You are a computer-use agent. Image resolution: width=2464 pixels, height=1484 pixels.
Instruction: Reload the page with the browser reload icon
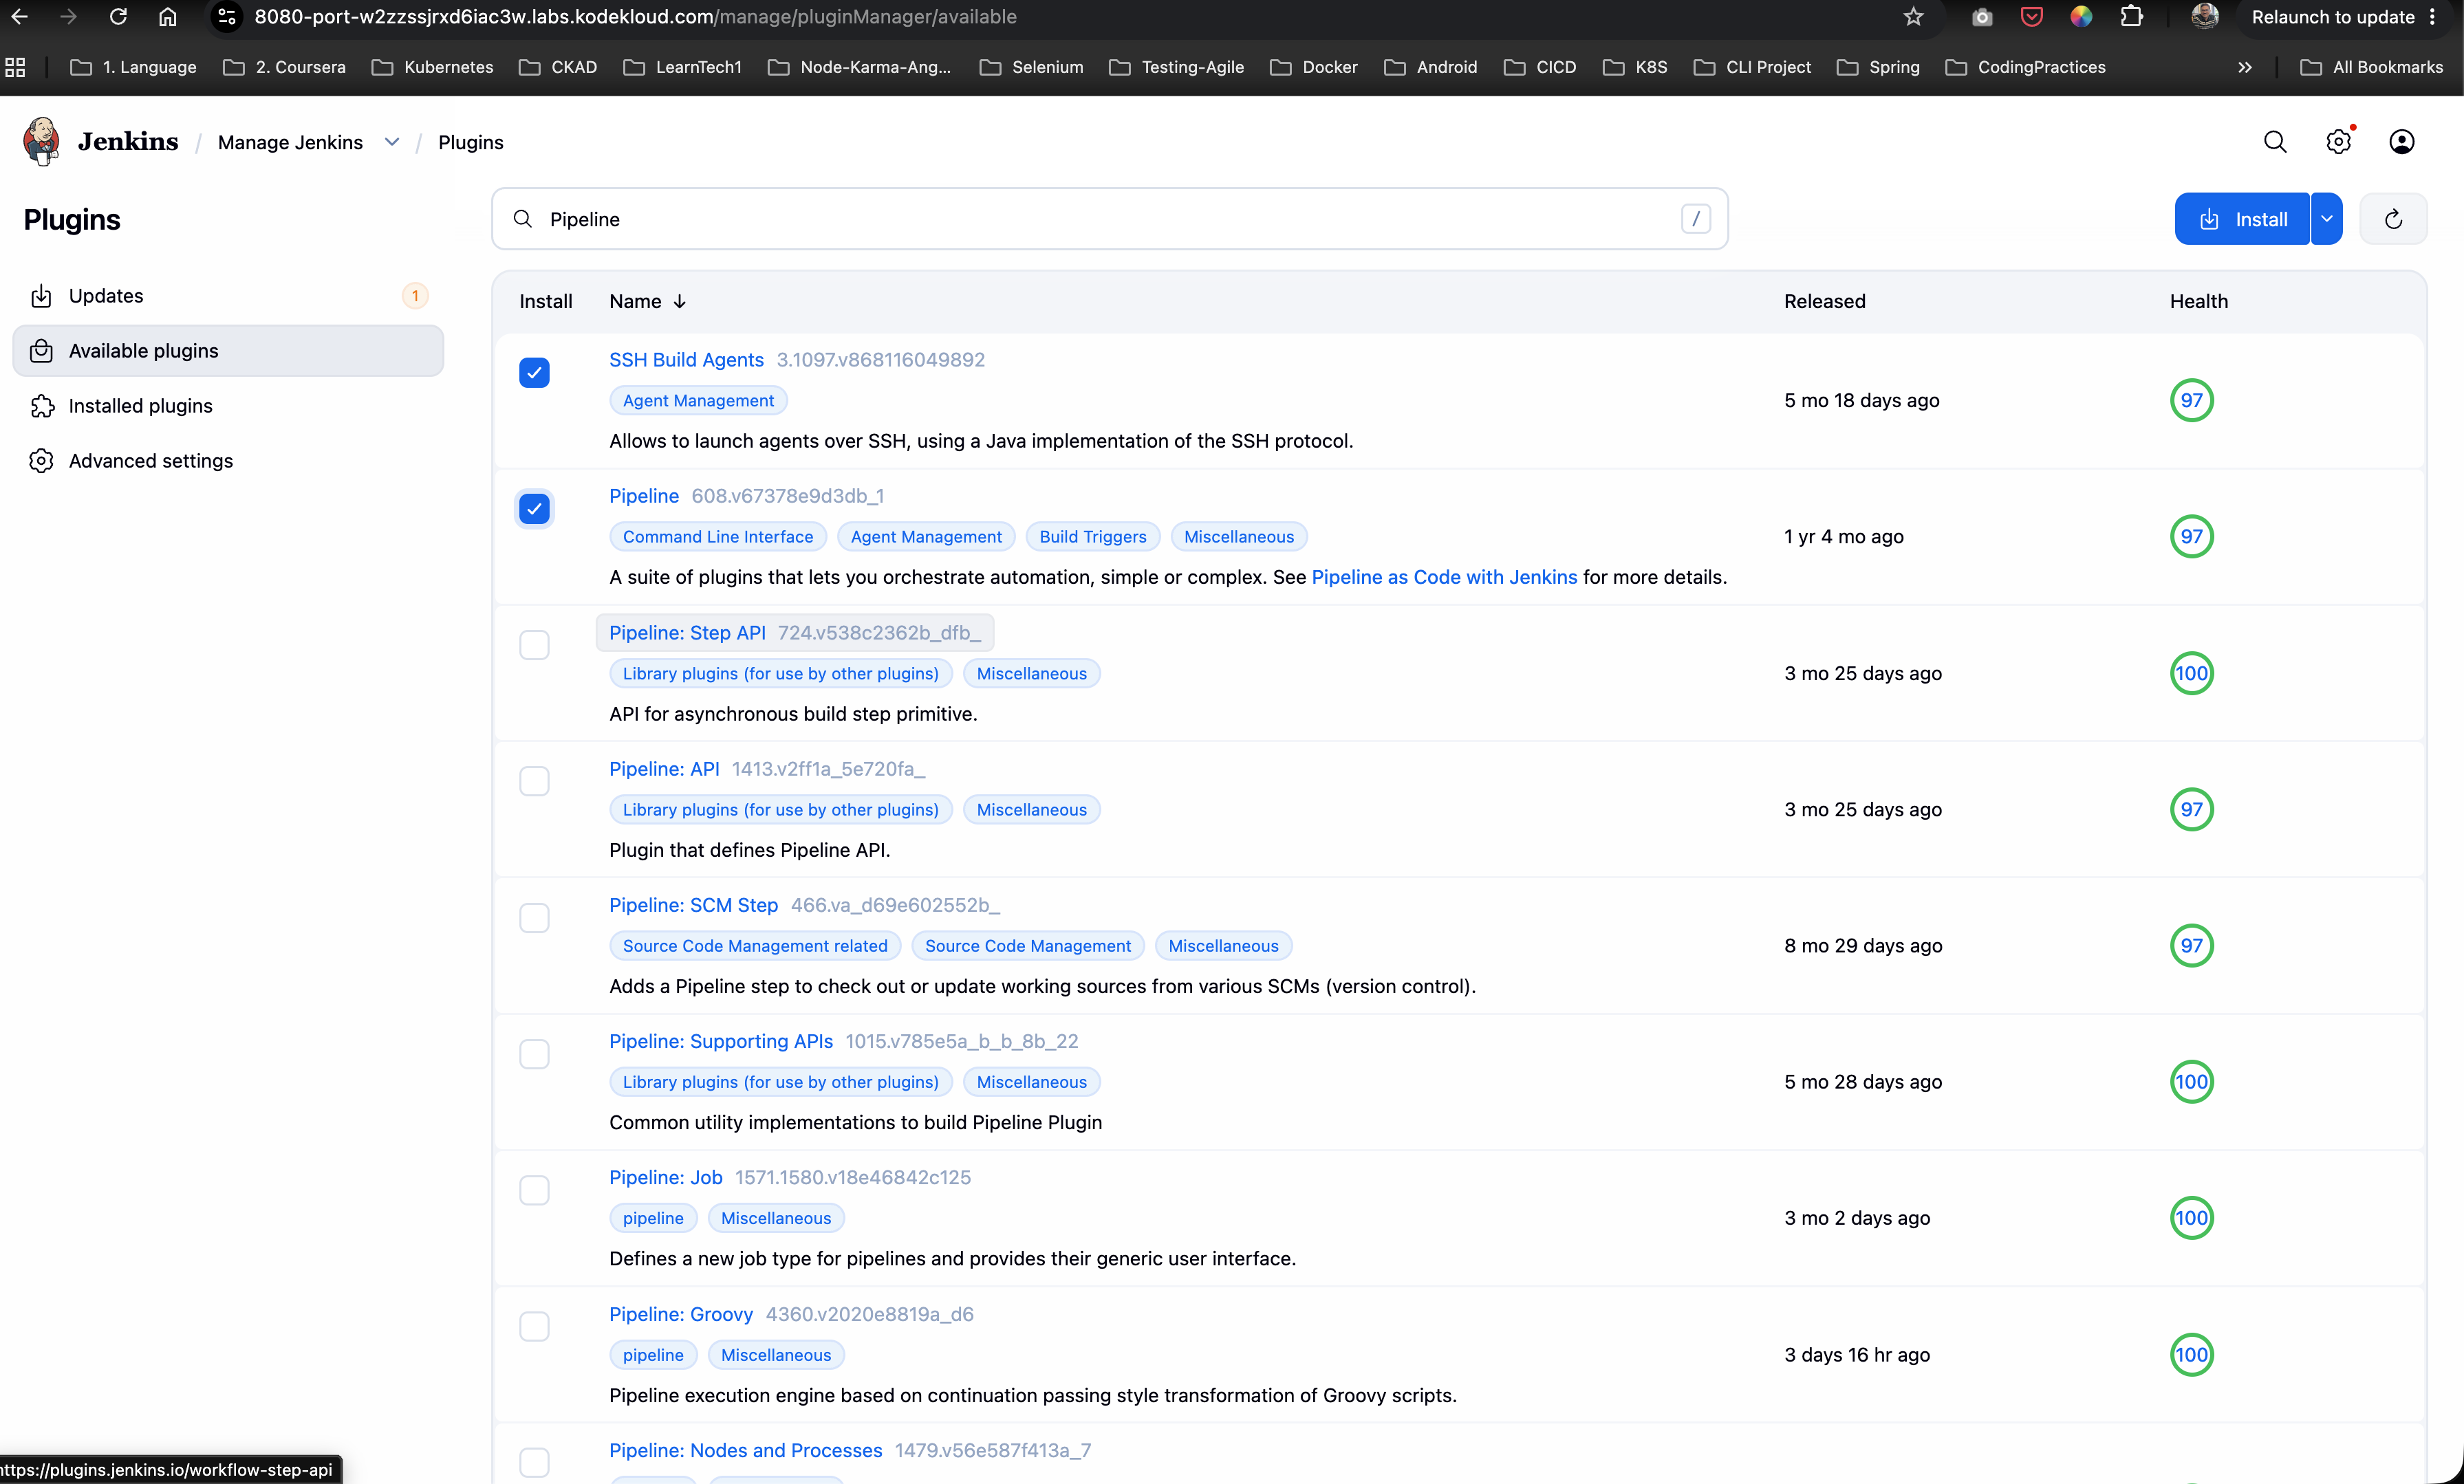click(118, 17)
